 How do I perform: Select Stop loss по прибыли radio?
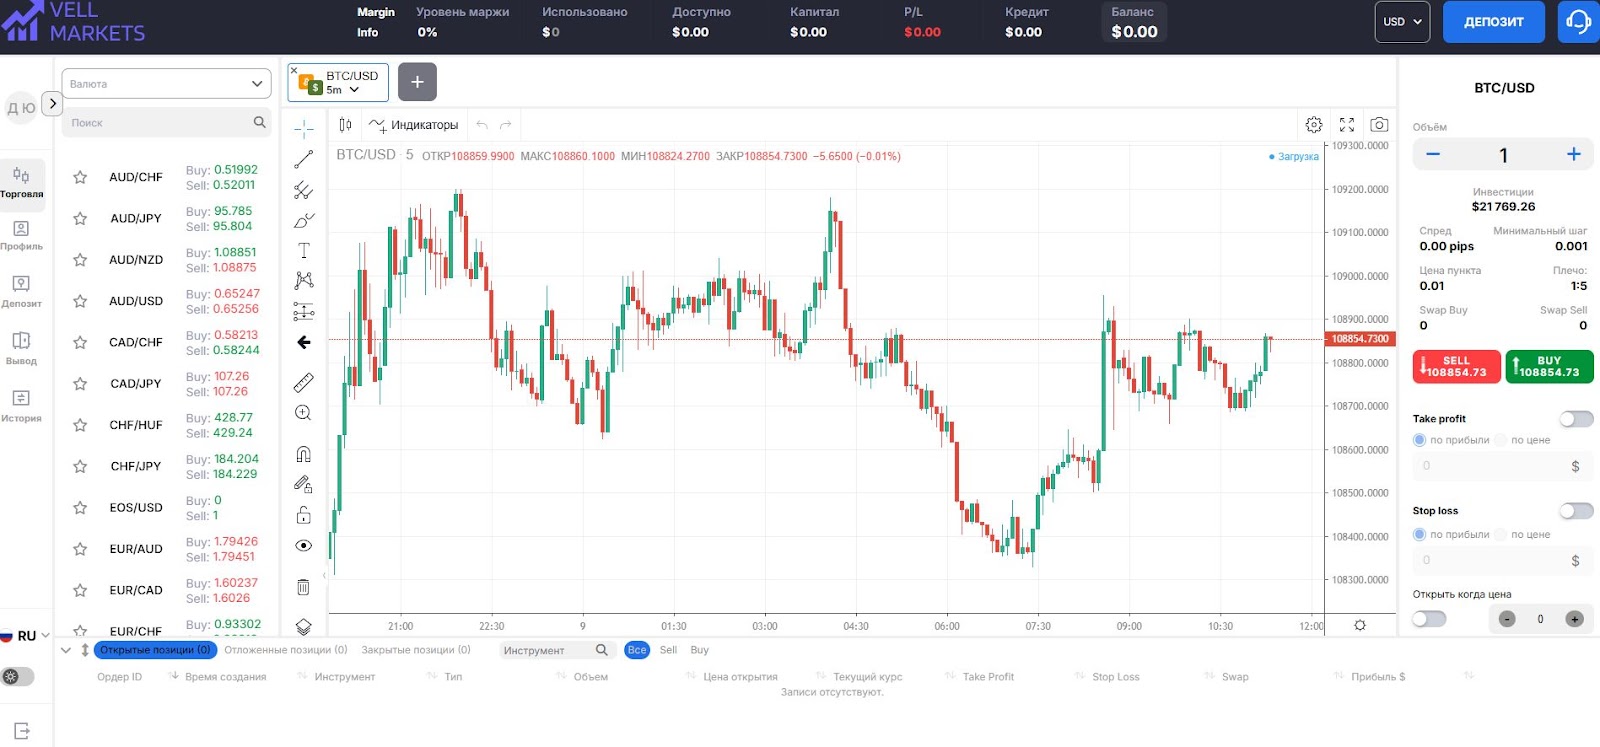tap(1419, 534)
